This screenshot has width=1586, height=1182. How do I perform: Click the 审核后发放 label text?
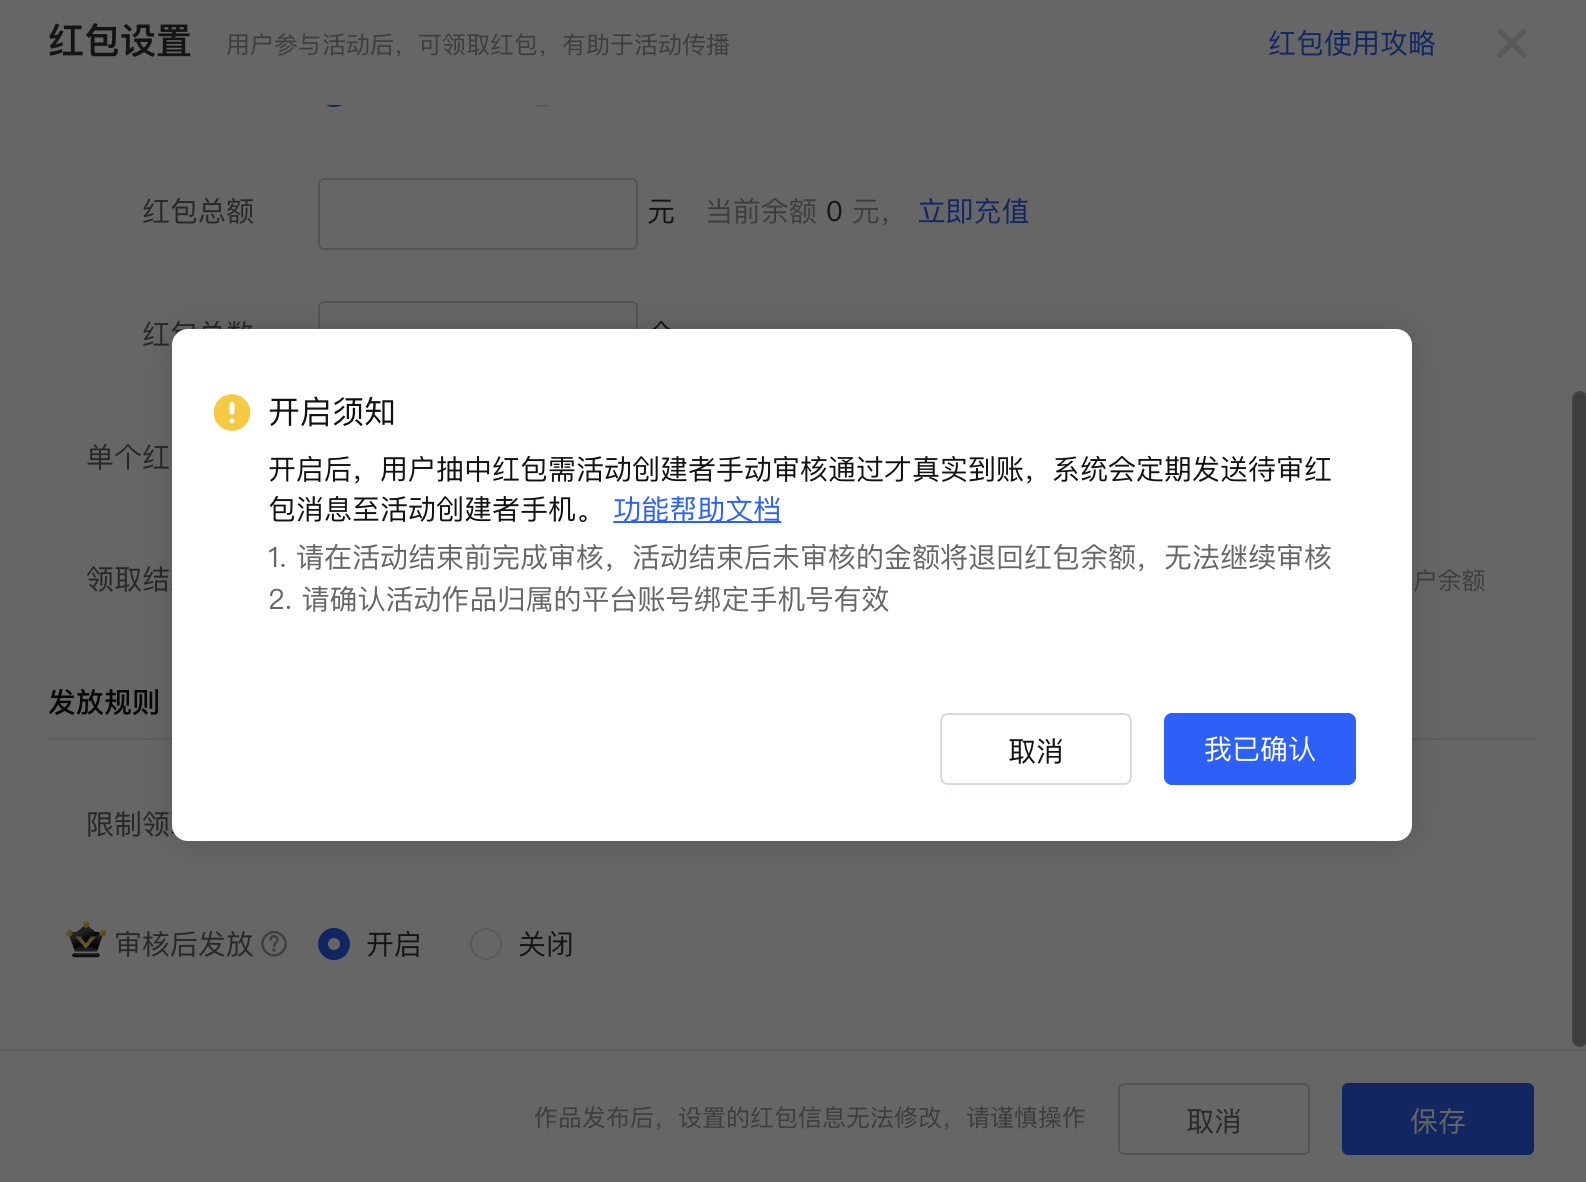point(184,944)
